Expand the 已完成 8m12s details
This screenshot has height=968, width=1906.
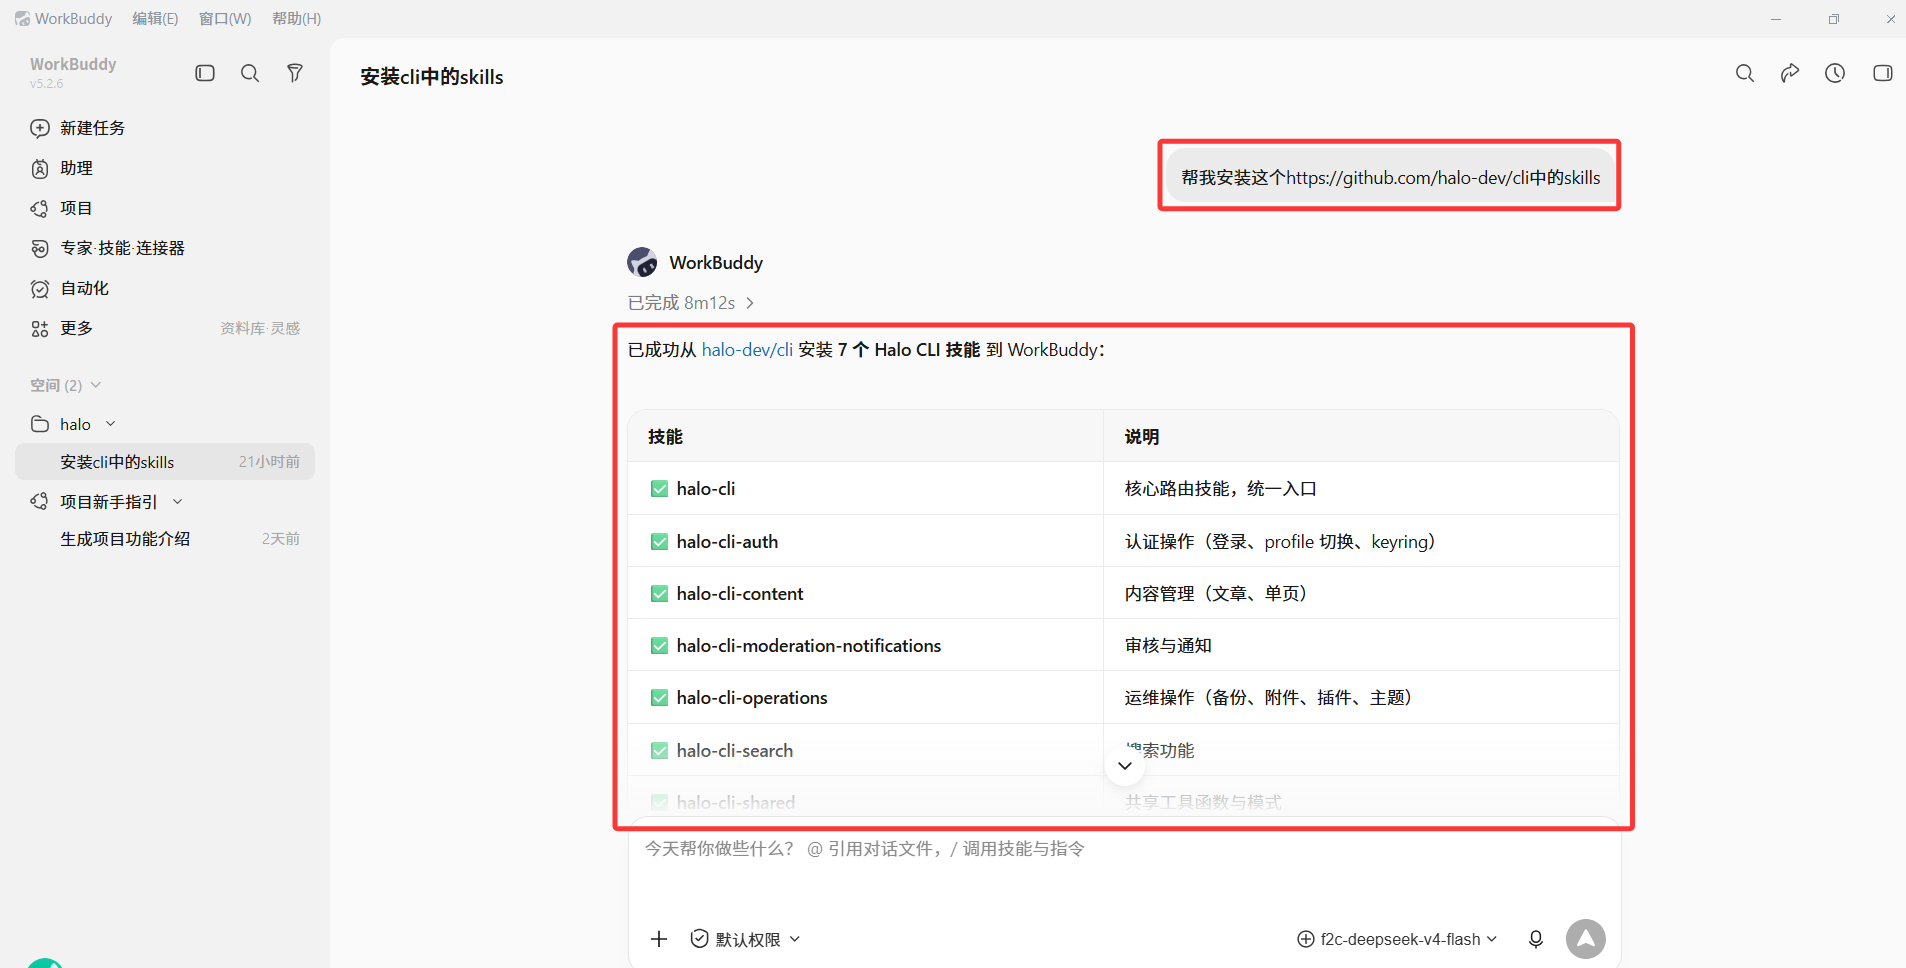coord(690,303)
